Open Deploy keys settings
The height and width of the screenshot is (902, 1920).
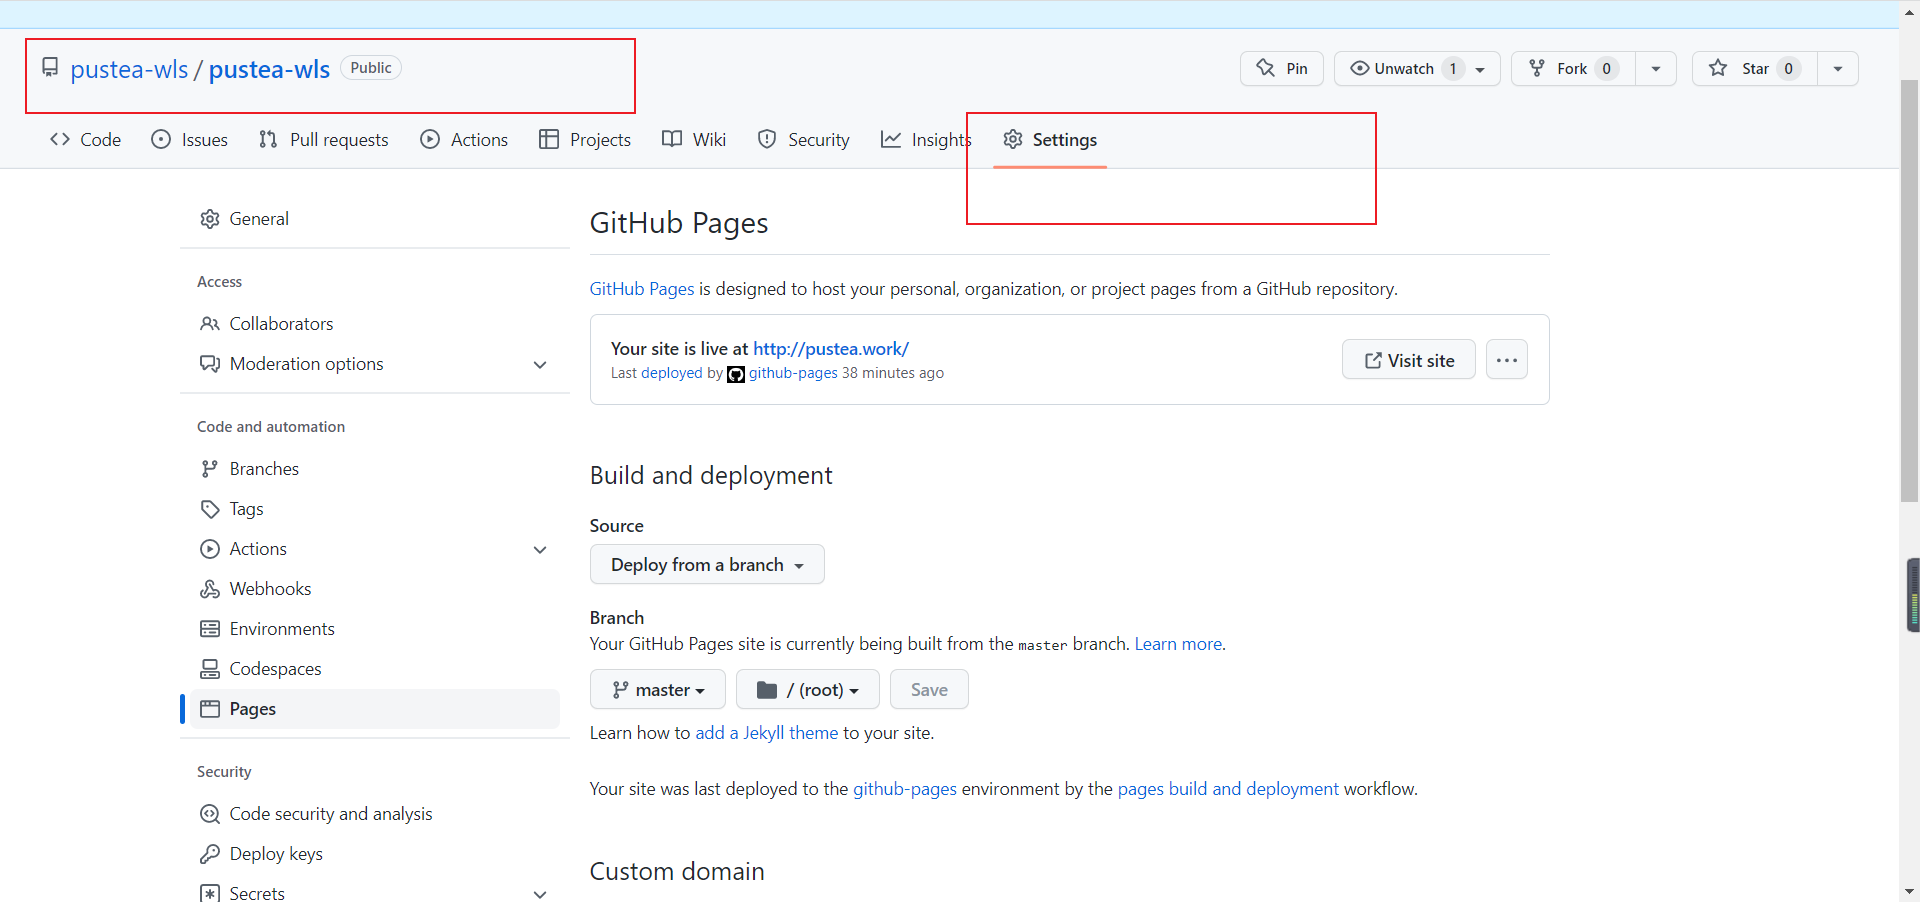pyautogui.click(x=276, y=854)
